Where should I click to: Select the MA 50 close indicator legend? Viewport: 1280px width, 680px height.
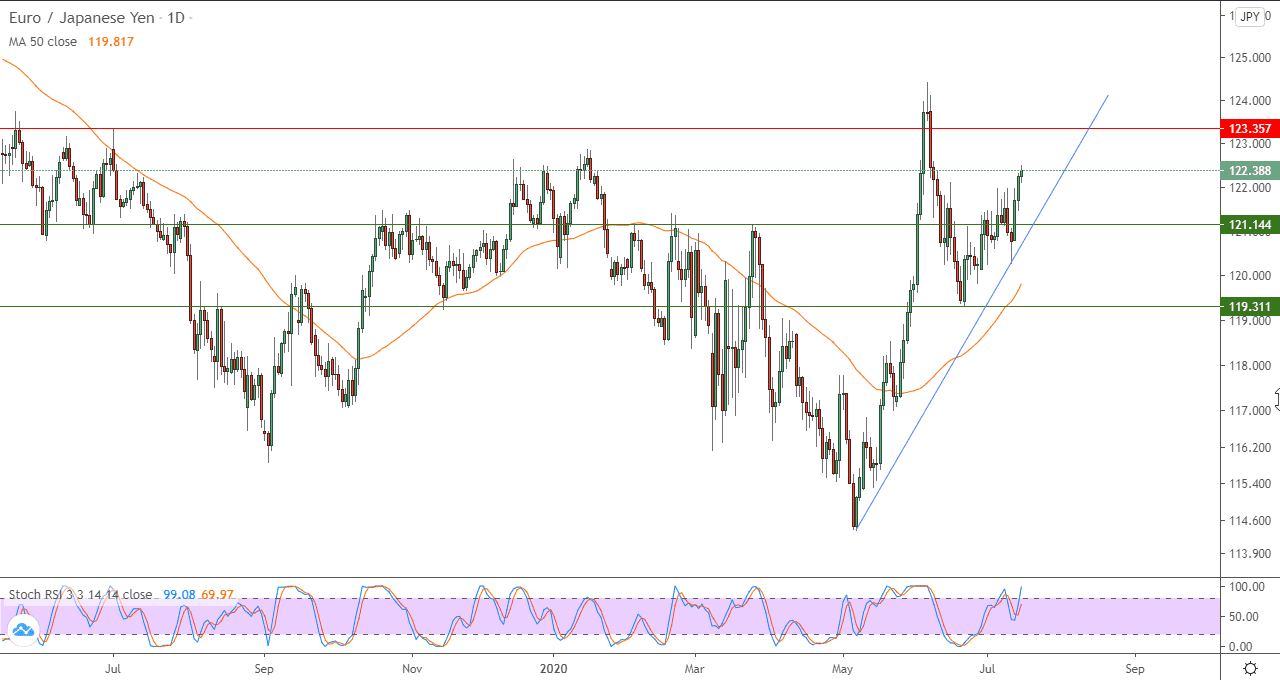pyautogui.click(x=43, y=42)
